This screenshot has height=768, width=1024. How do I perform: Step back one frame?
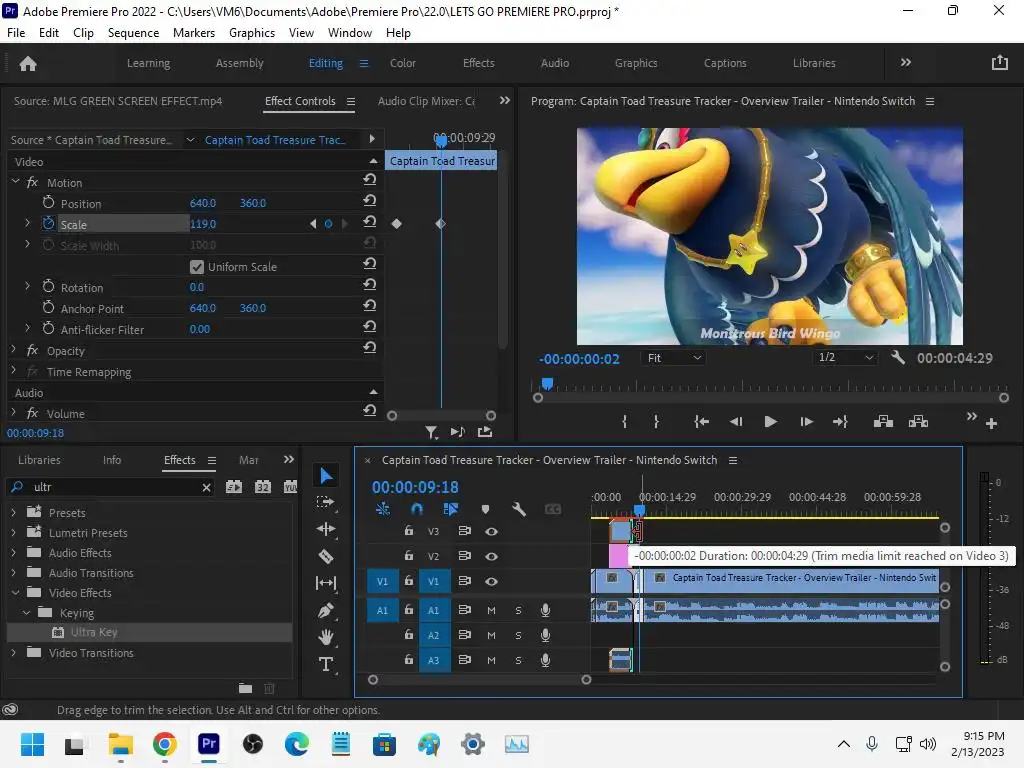[736, 422]
